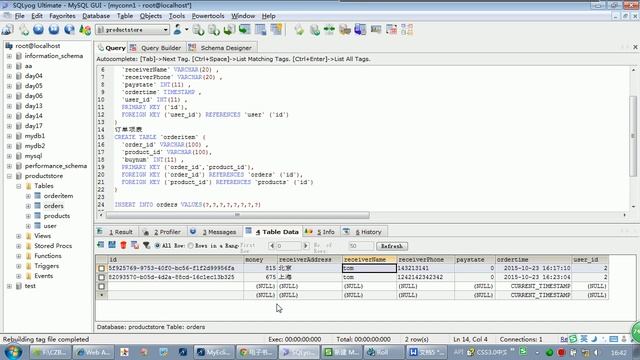Check the checkbox for row with money 675
The width and height of the screenshot is (640, 360).
(x=101, y=277)
